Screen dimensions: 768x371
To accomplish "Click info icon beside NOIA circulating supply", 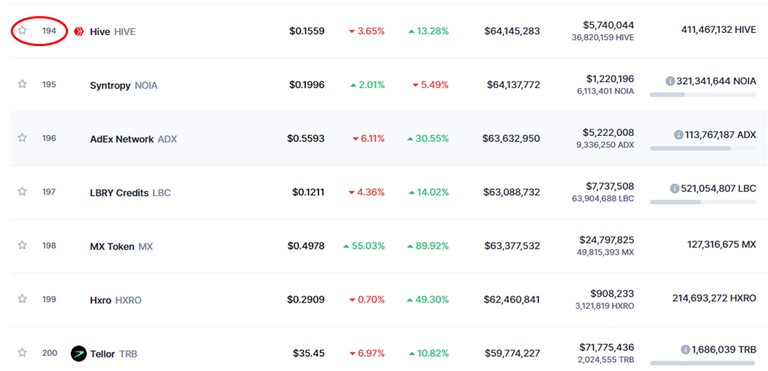I will point(670,81).
